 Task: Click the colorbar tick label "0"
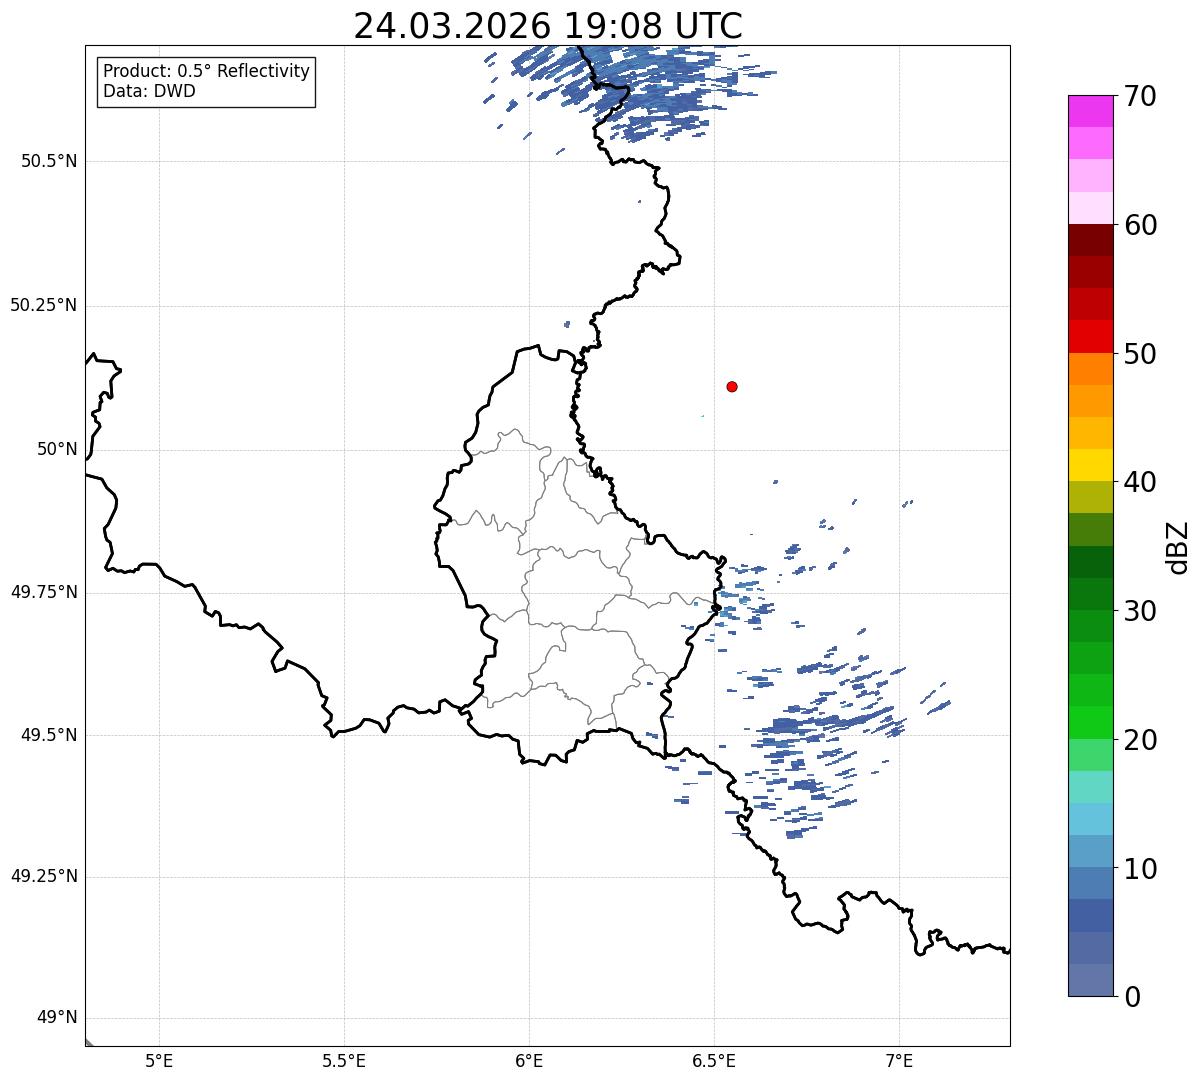[x=1132, y=997]
